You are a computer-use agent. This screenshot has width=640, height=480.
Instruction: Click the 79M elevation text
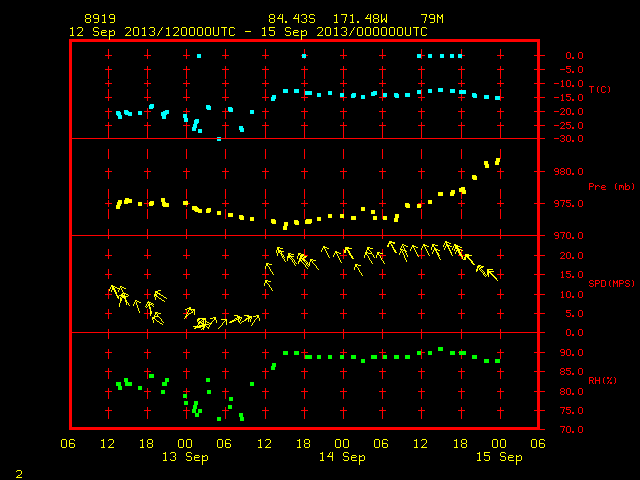pyautogui.click(x=432, y=19)
